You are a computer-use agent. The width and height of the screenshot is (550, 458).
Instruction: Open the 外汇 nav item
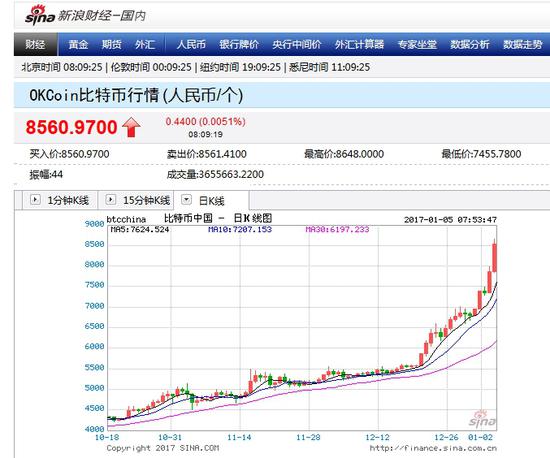tap(145, 45)
